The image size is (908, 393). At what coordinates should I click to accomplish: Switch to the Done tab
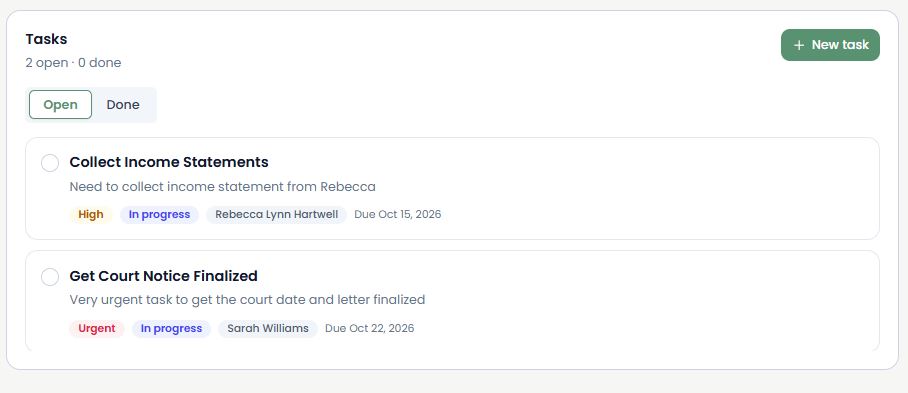click(x=123, y=105)
